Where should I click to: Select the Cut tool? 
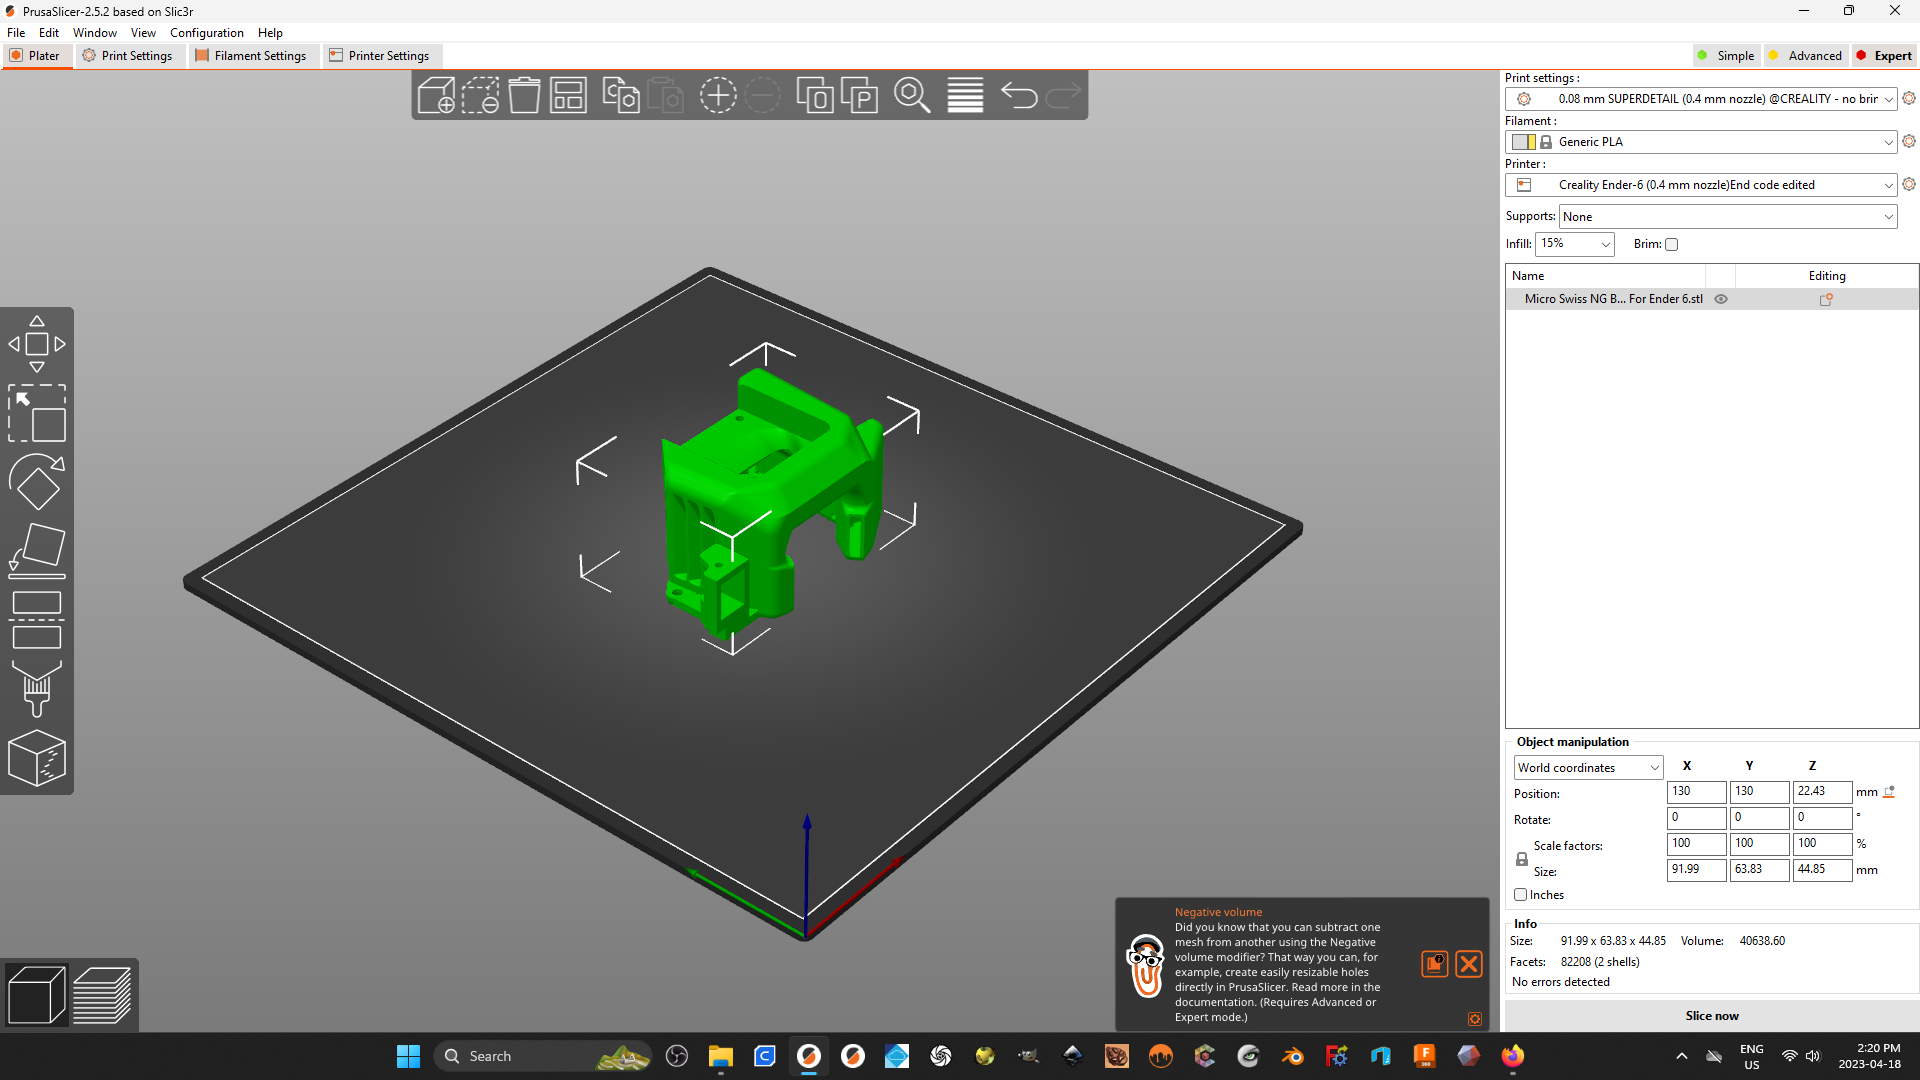pyautogui.click(x=37, y=620)
